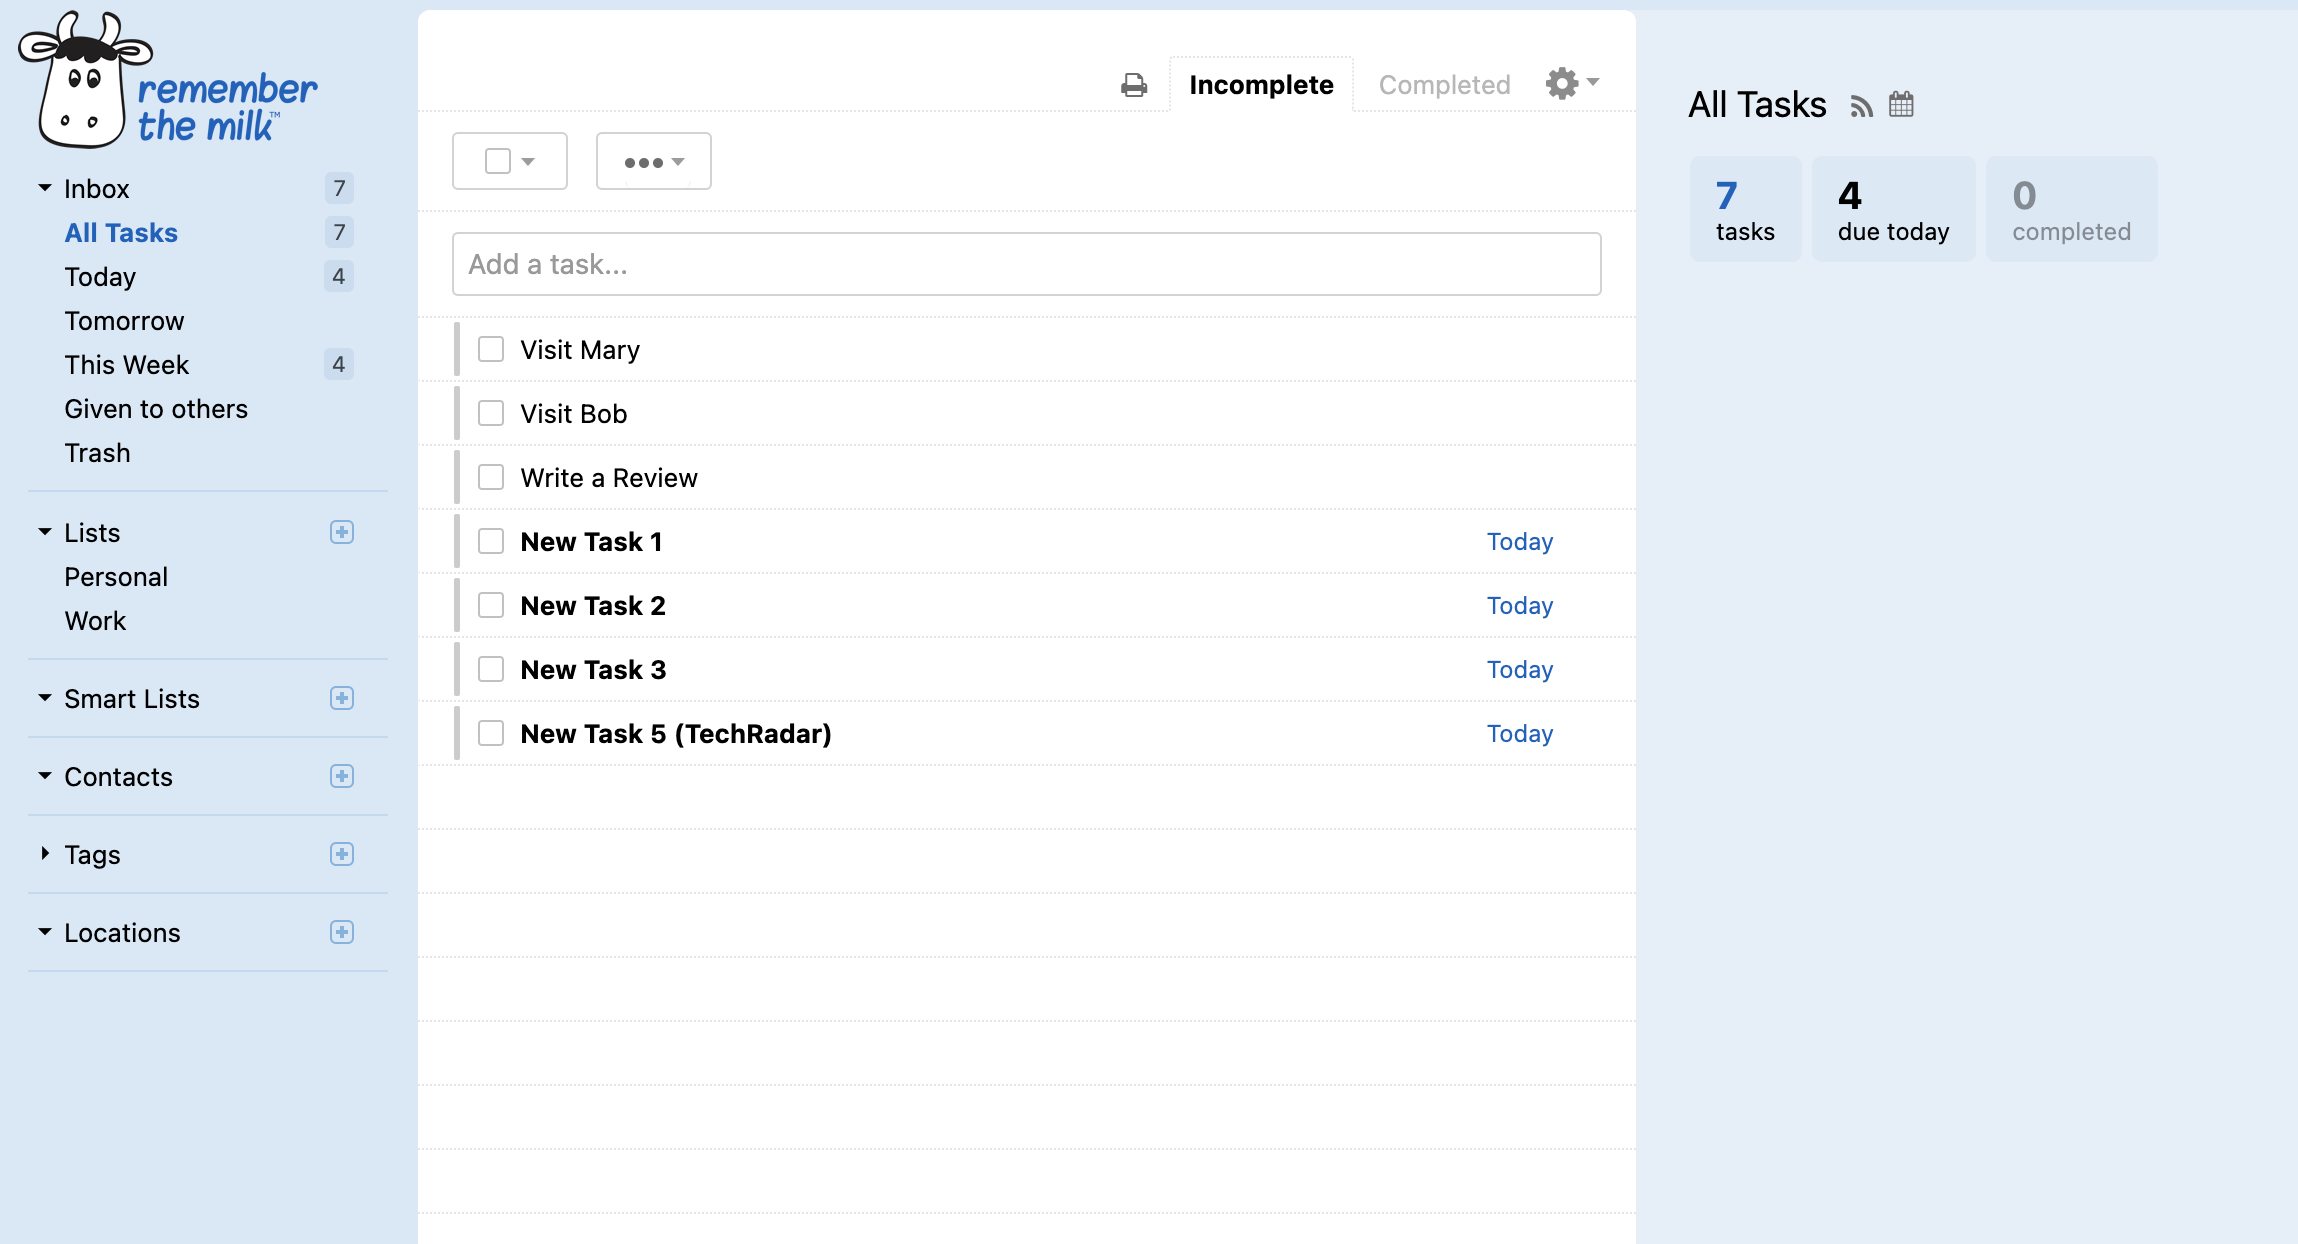Add a contact with Contacts plus icon
Image resolution: width=2298 pixels, height=1244 pixels.
click(342, 776)
